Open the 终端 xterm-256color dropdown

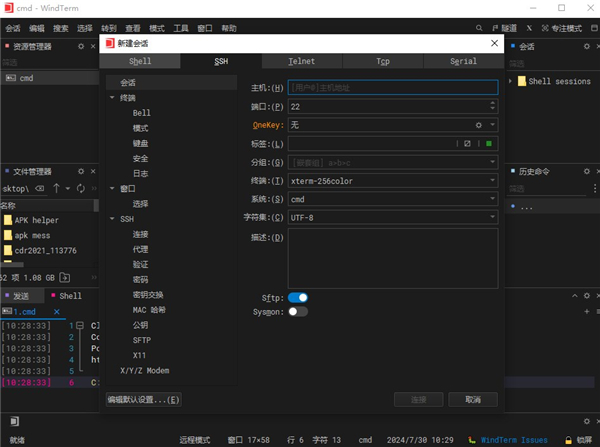pos(392,180)
